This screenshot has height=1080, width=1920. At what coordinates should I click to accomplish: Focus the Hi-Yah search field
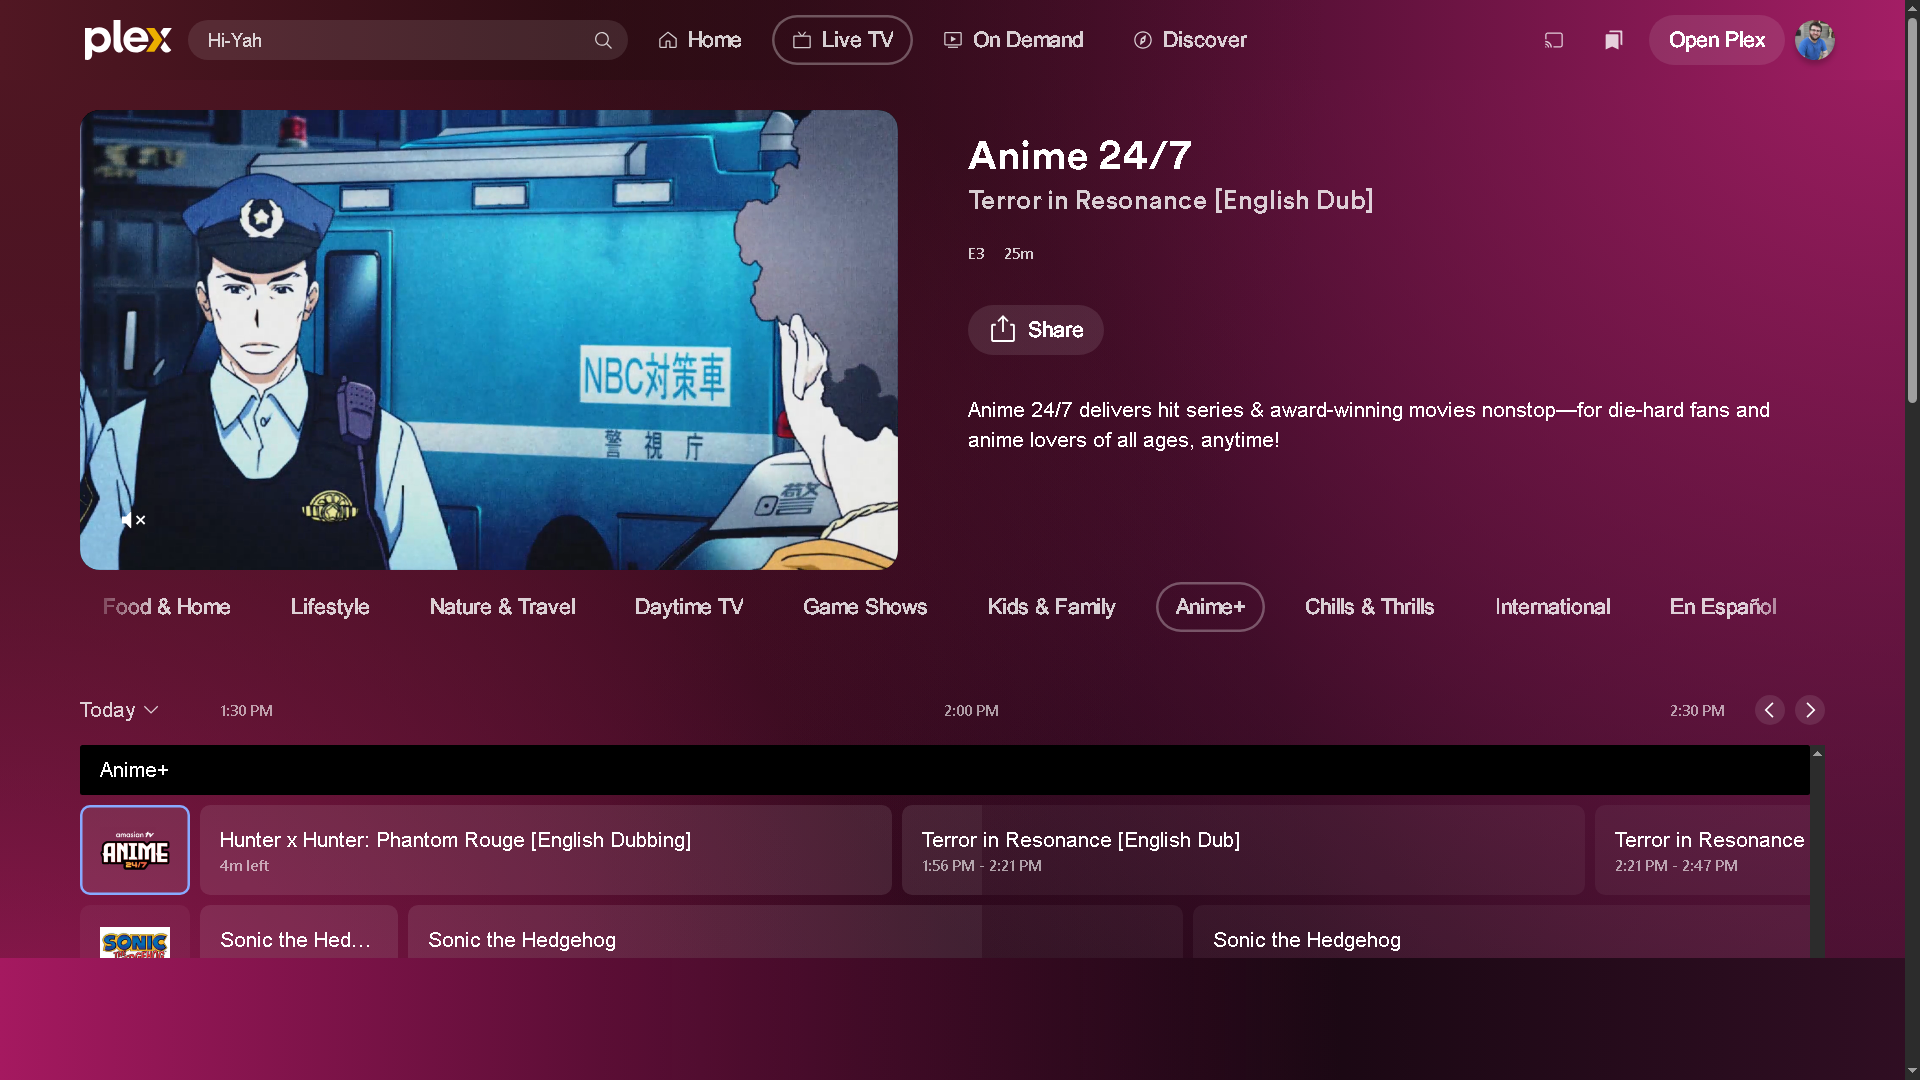(408, 40)
